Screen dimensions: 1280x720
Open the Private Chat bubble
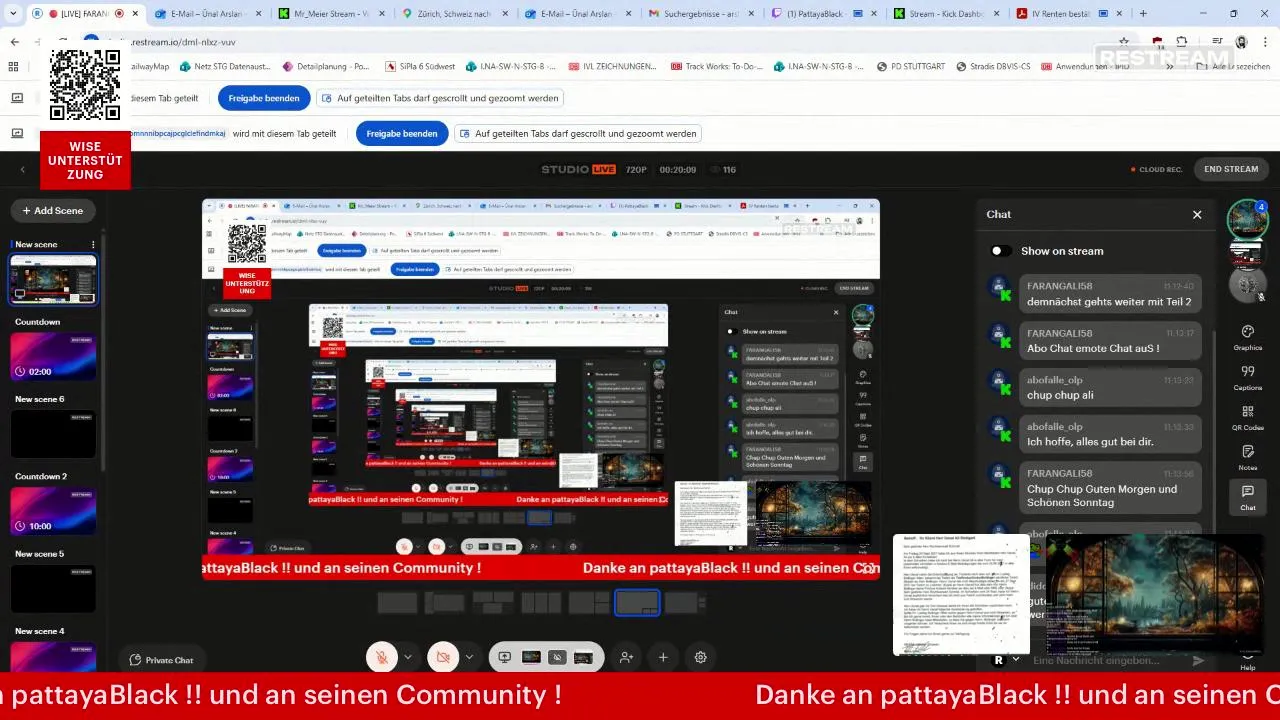point(161,660)
